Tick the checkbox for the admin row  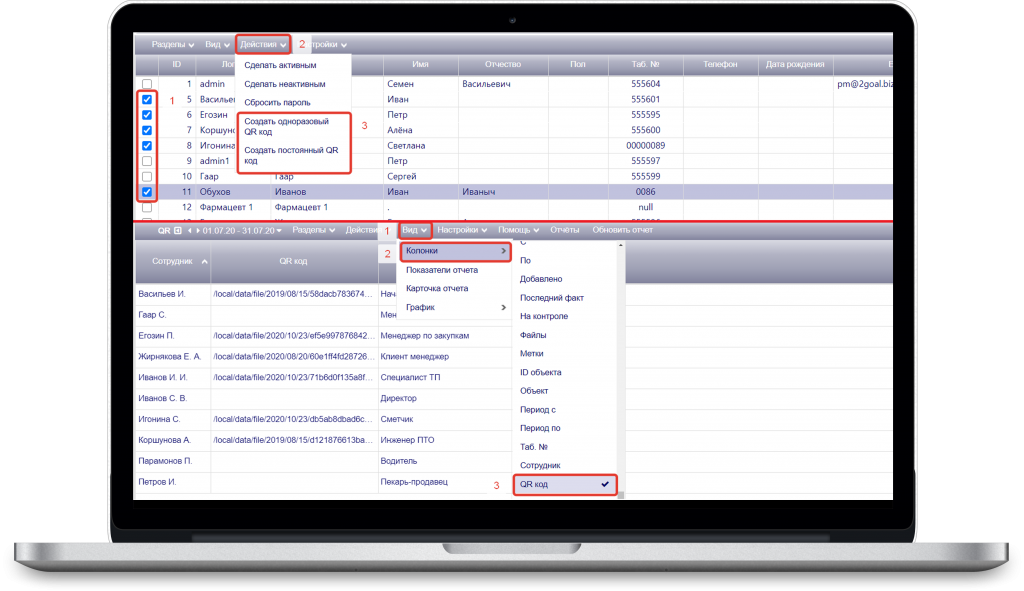coord(147,84)
